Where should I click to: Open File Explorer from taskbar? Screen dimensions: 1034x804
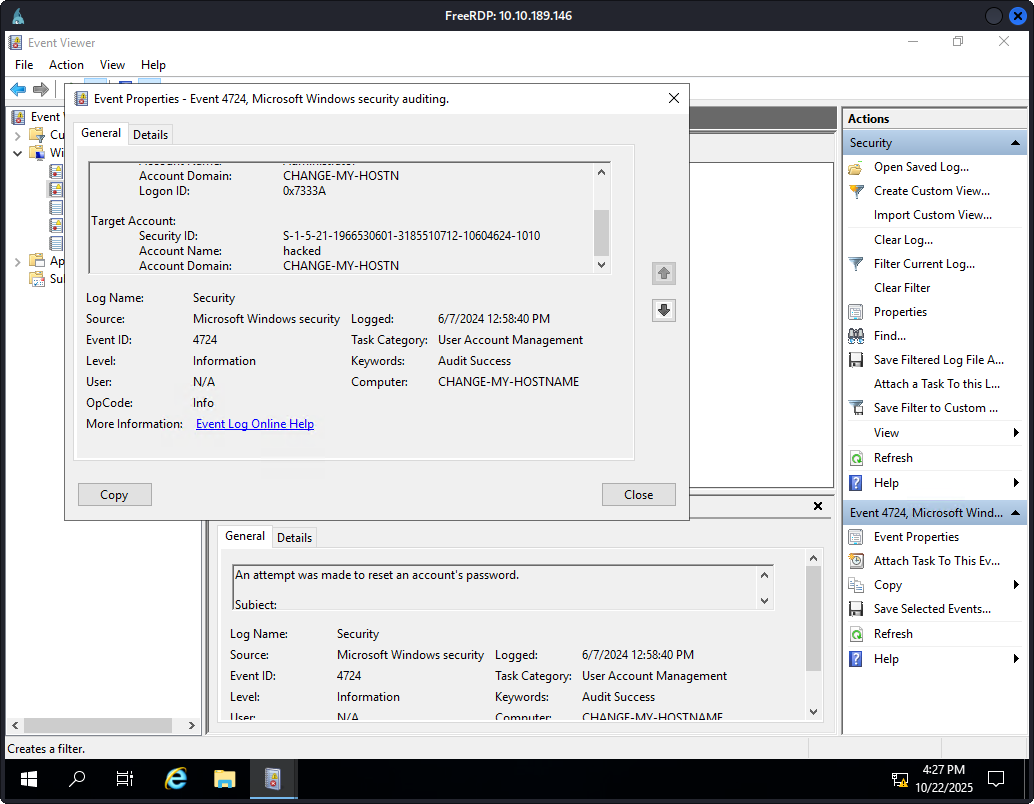(225, 779)
